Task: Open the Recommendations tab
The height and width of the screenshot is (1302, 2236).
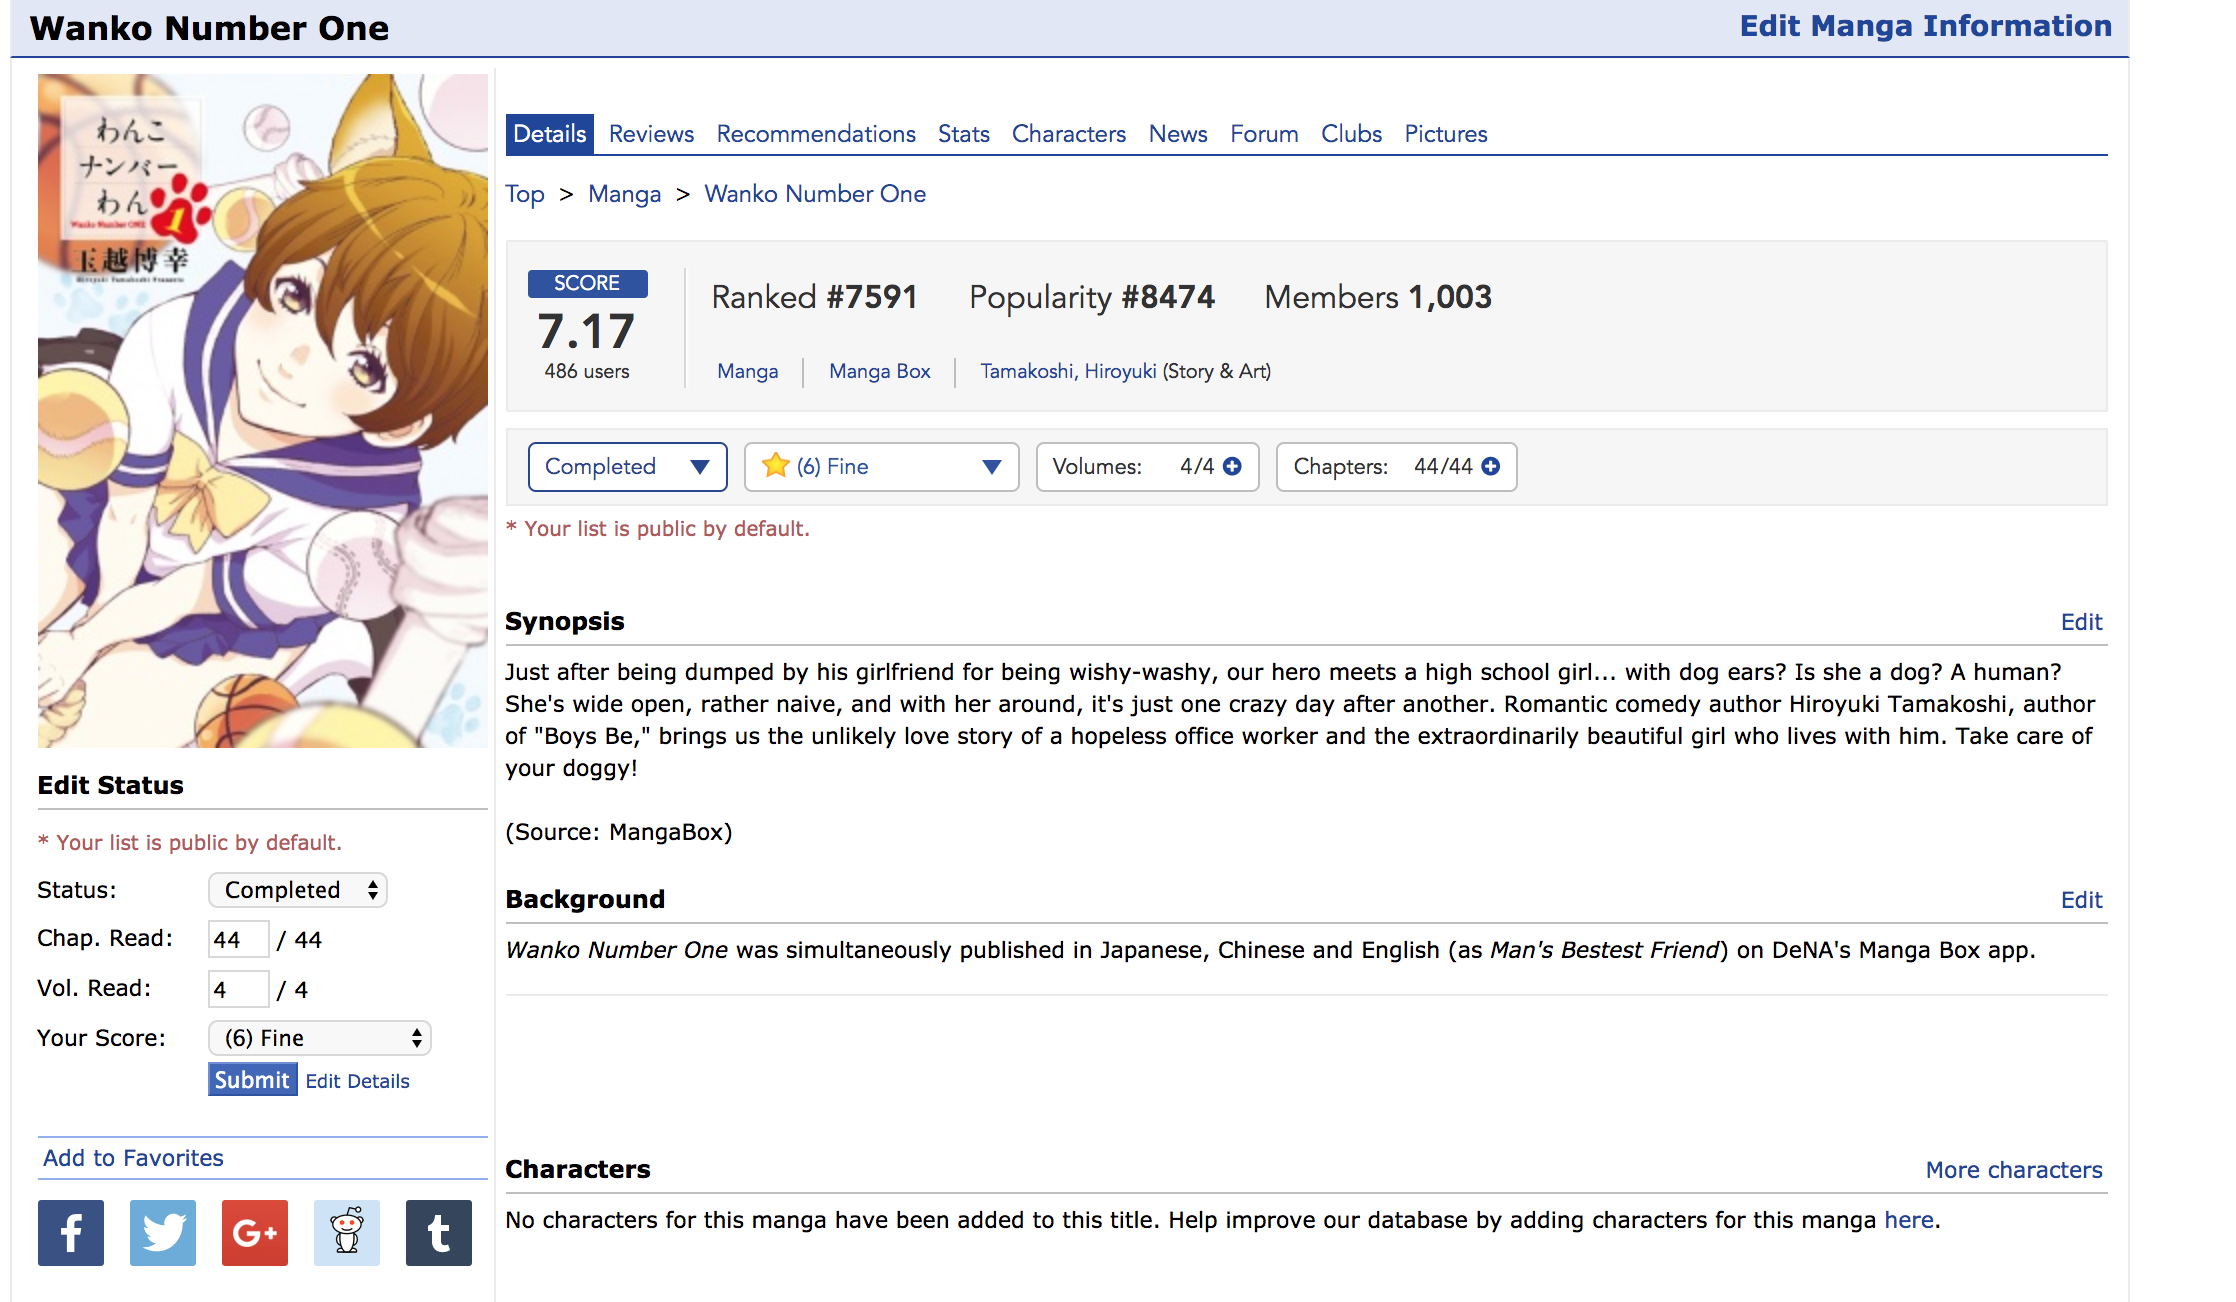Action: click(x=816, y=134)
